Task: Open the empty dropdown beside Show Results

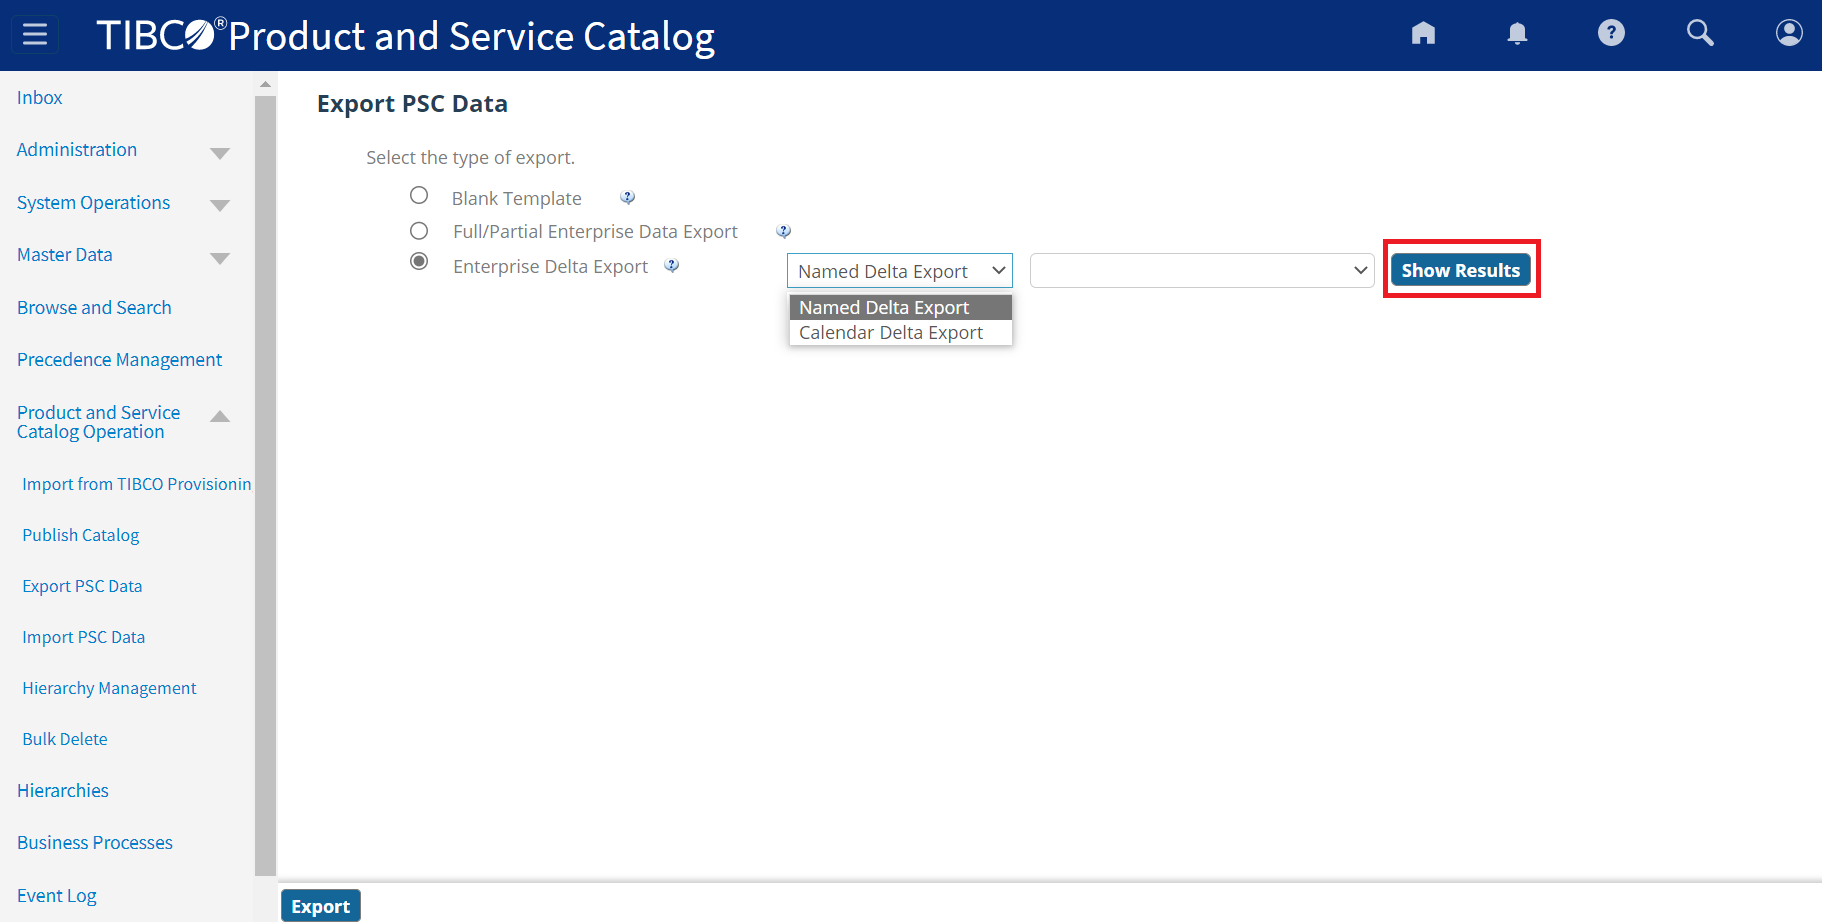Action: coord(1201,271)
